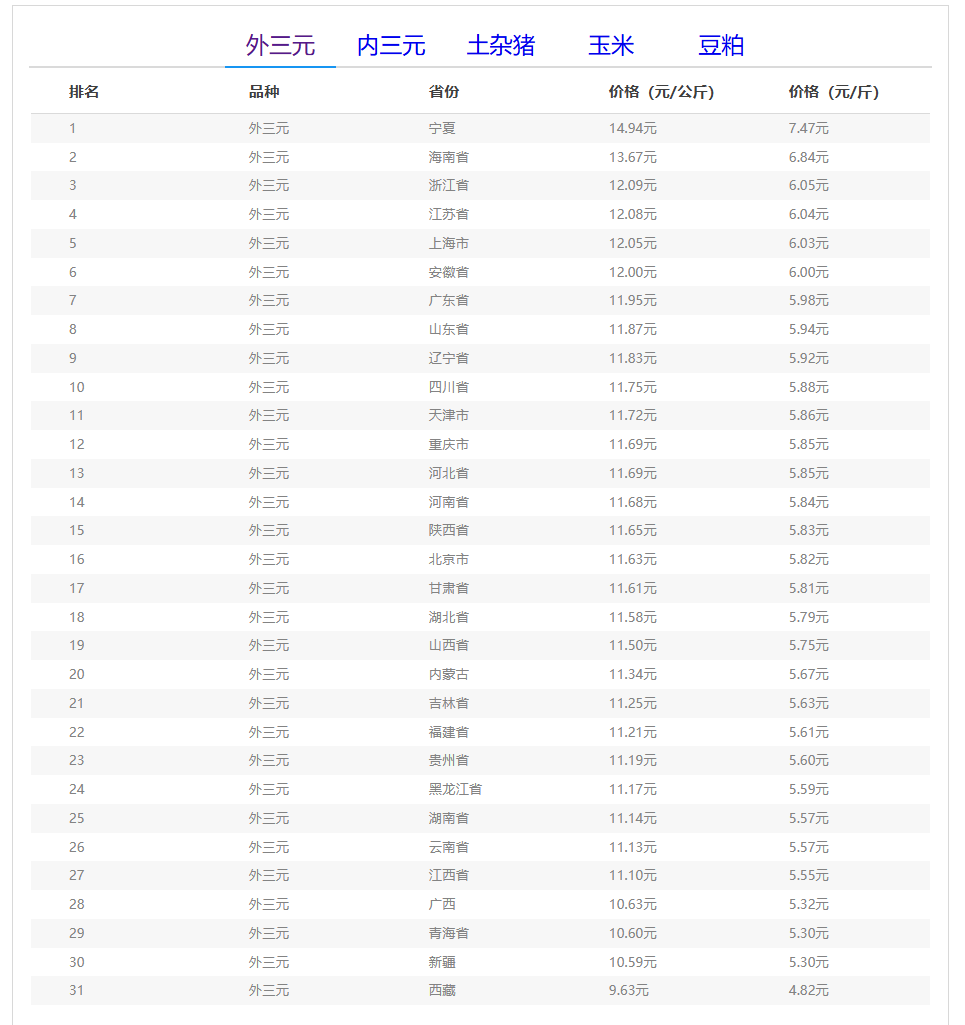Click the 海南省 row province cell
Screen dimensions: 965x1025
point(448,157)
